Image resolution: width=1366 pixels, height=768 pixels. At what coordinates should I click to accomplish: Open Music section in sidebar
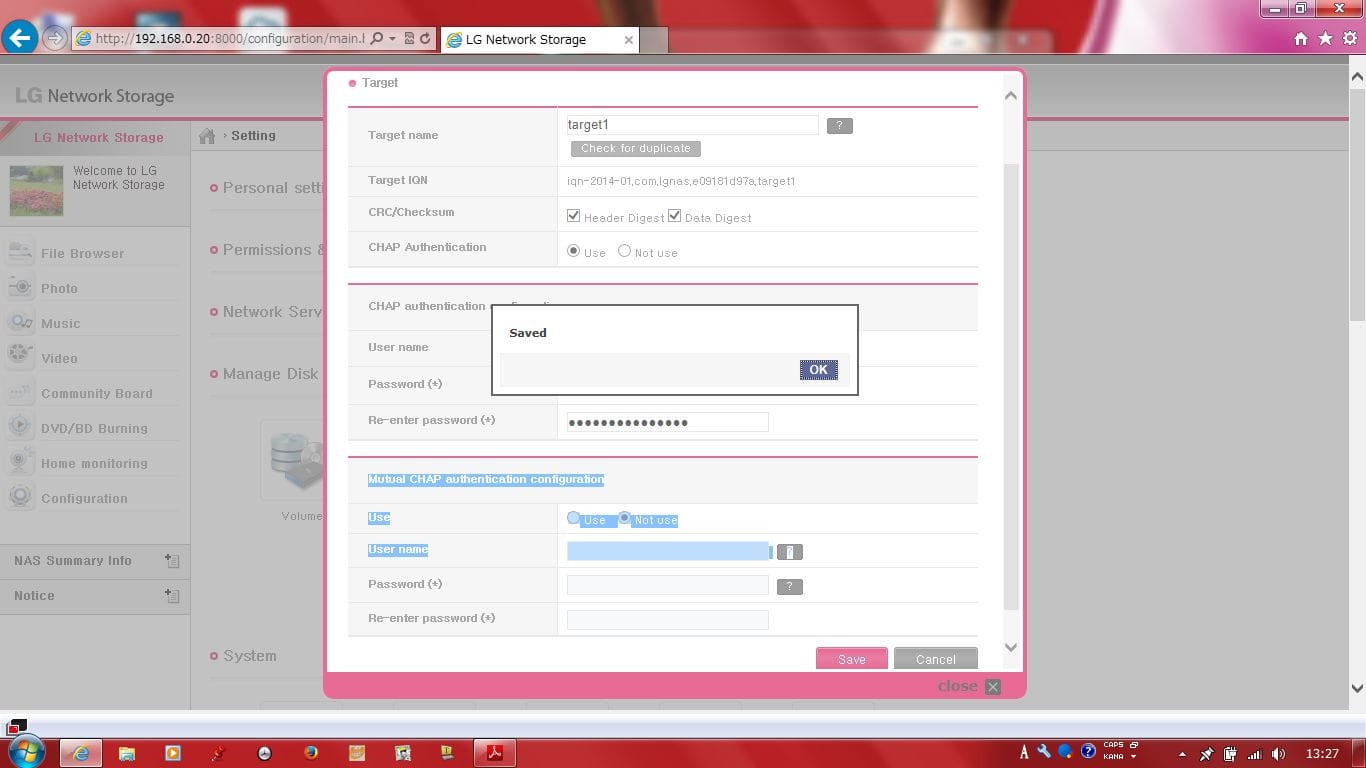[x=60, y=324]
